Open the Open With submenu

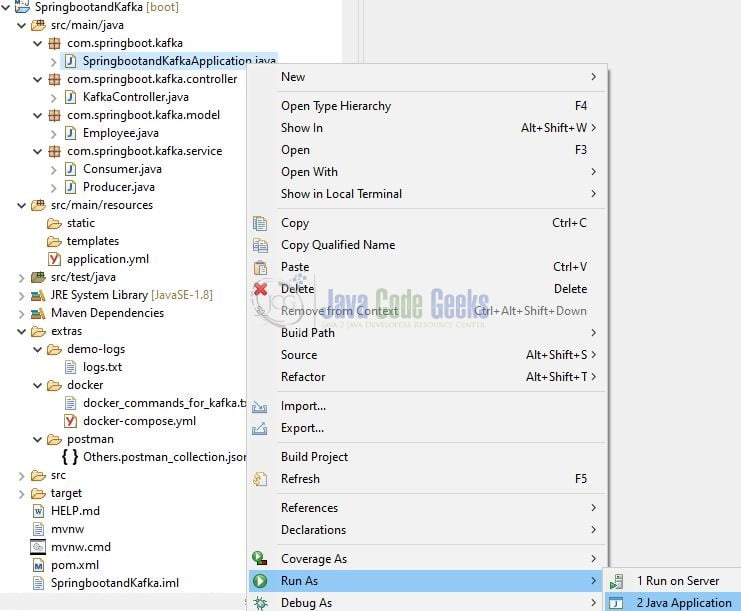[427, 172]
